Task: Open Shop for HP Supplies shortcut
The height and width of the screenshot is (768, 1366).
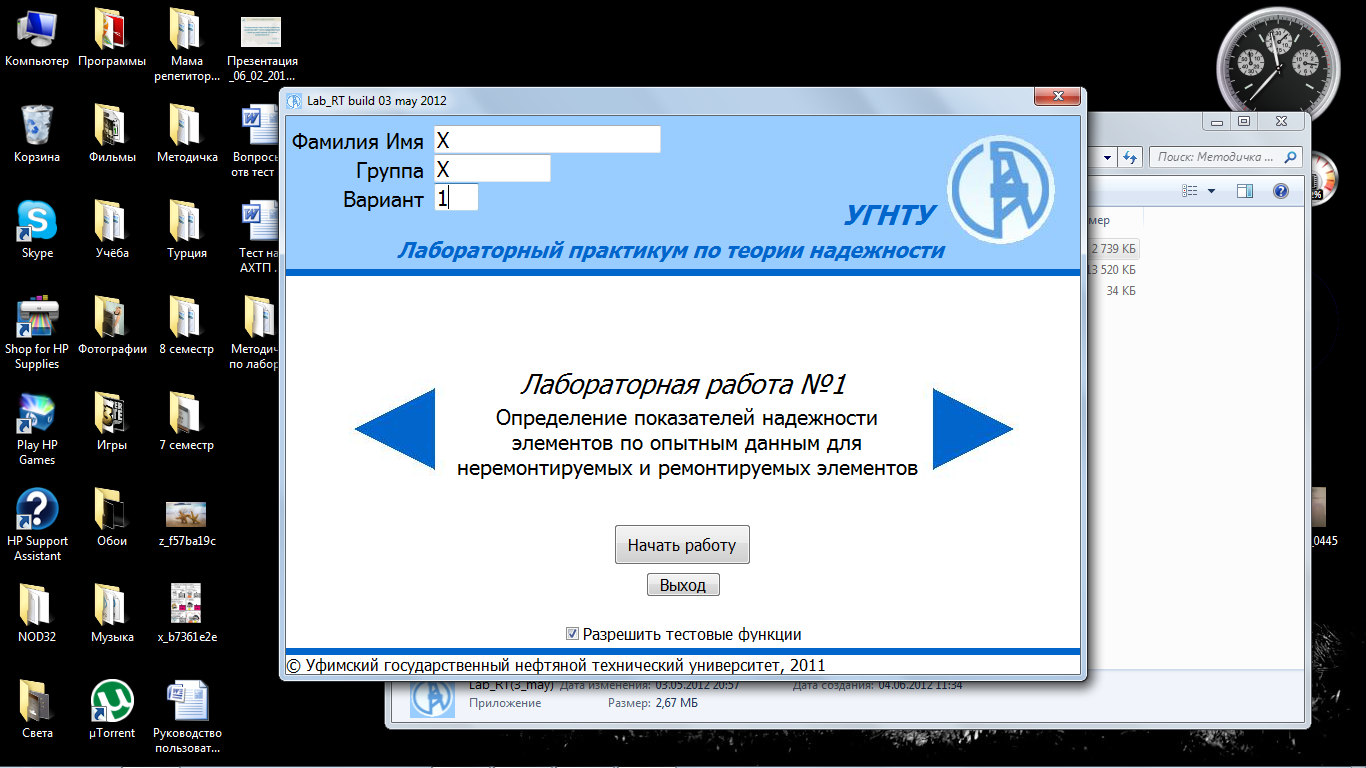Action: 37,333
